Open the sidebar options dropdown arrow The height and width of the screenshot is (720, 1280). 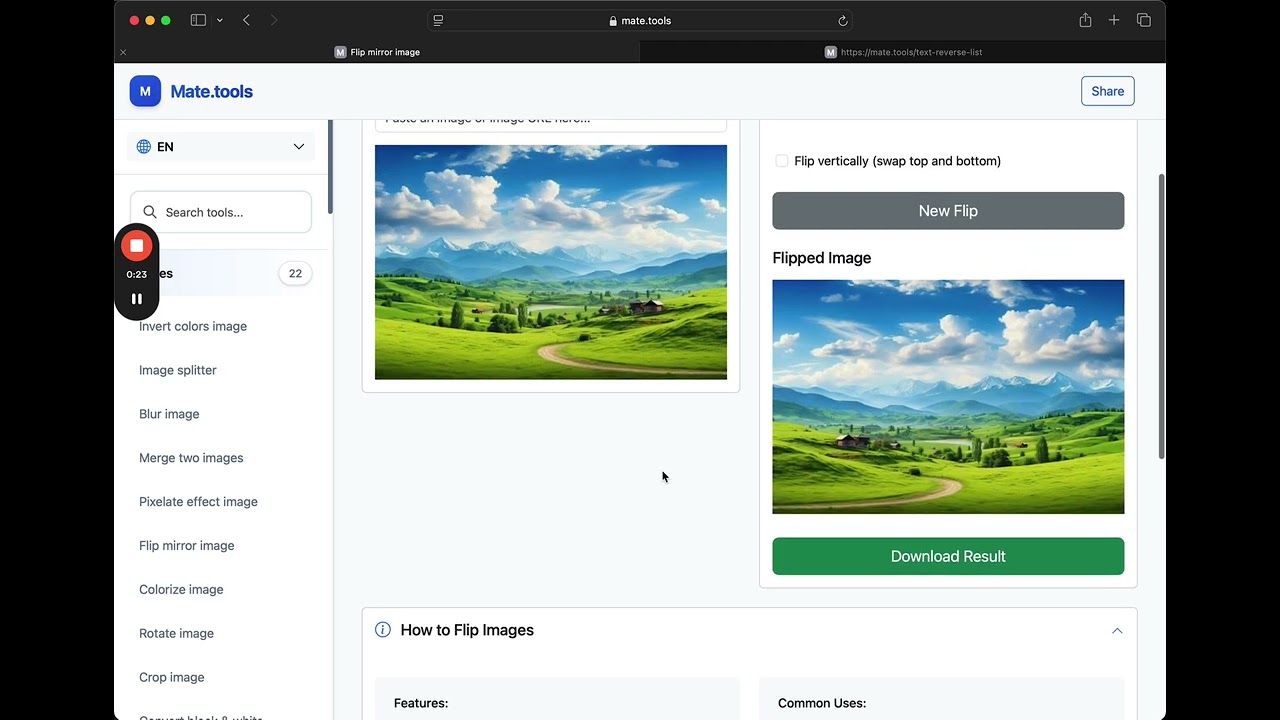click(x=219, y=20)
